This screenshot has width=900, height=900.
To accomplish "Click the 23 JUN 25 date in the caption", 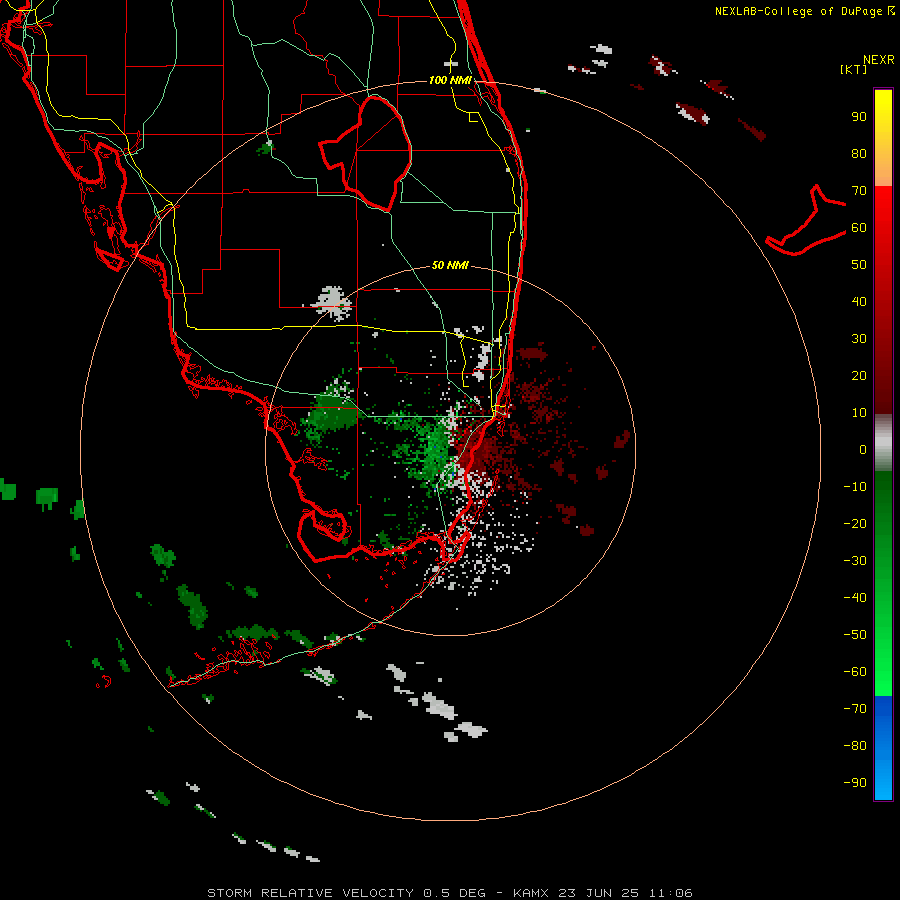I will click(x=599, y=893).
